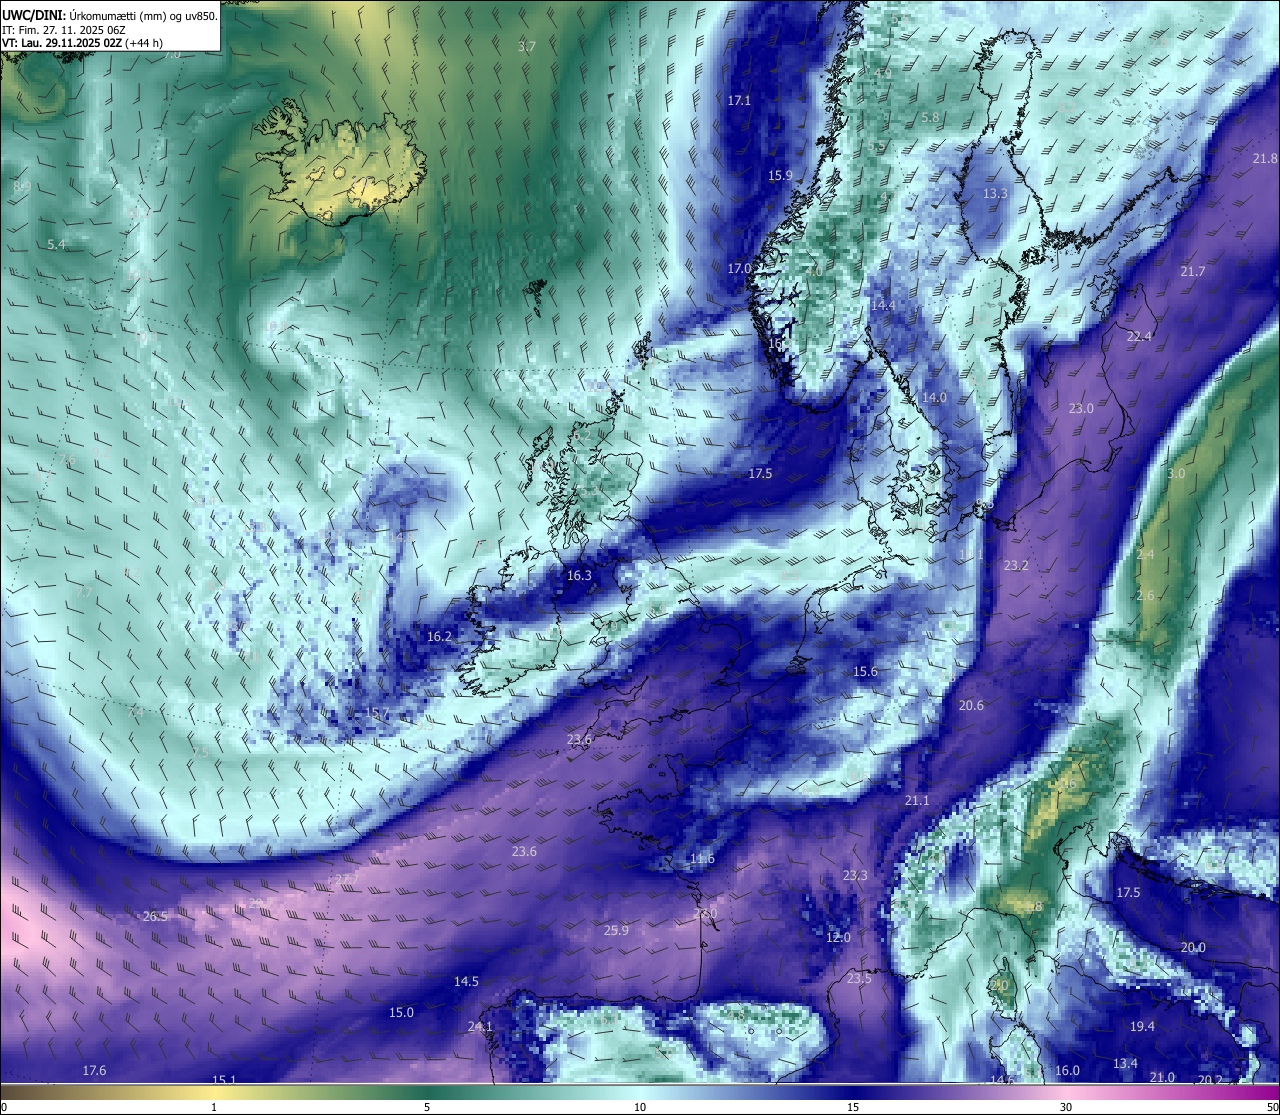Click the 0 tick on the colour scale

click(4, 1107)
